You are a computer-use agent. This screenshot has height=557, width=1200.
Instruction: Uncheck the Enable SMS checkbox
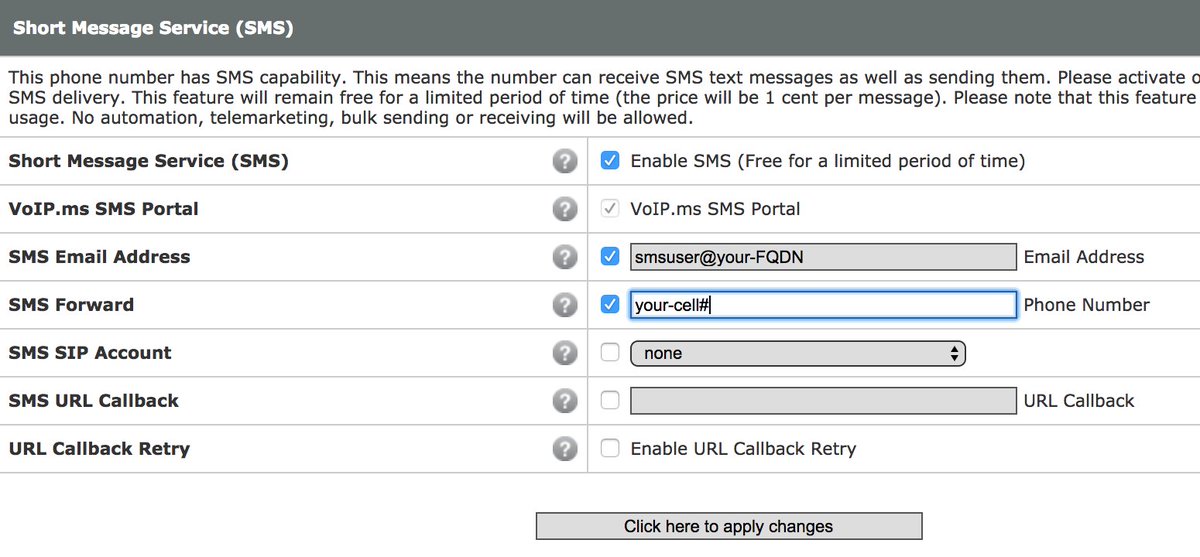click(610, 161)
